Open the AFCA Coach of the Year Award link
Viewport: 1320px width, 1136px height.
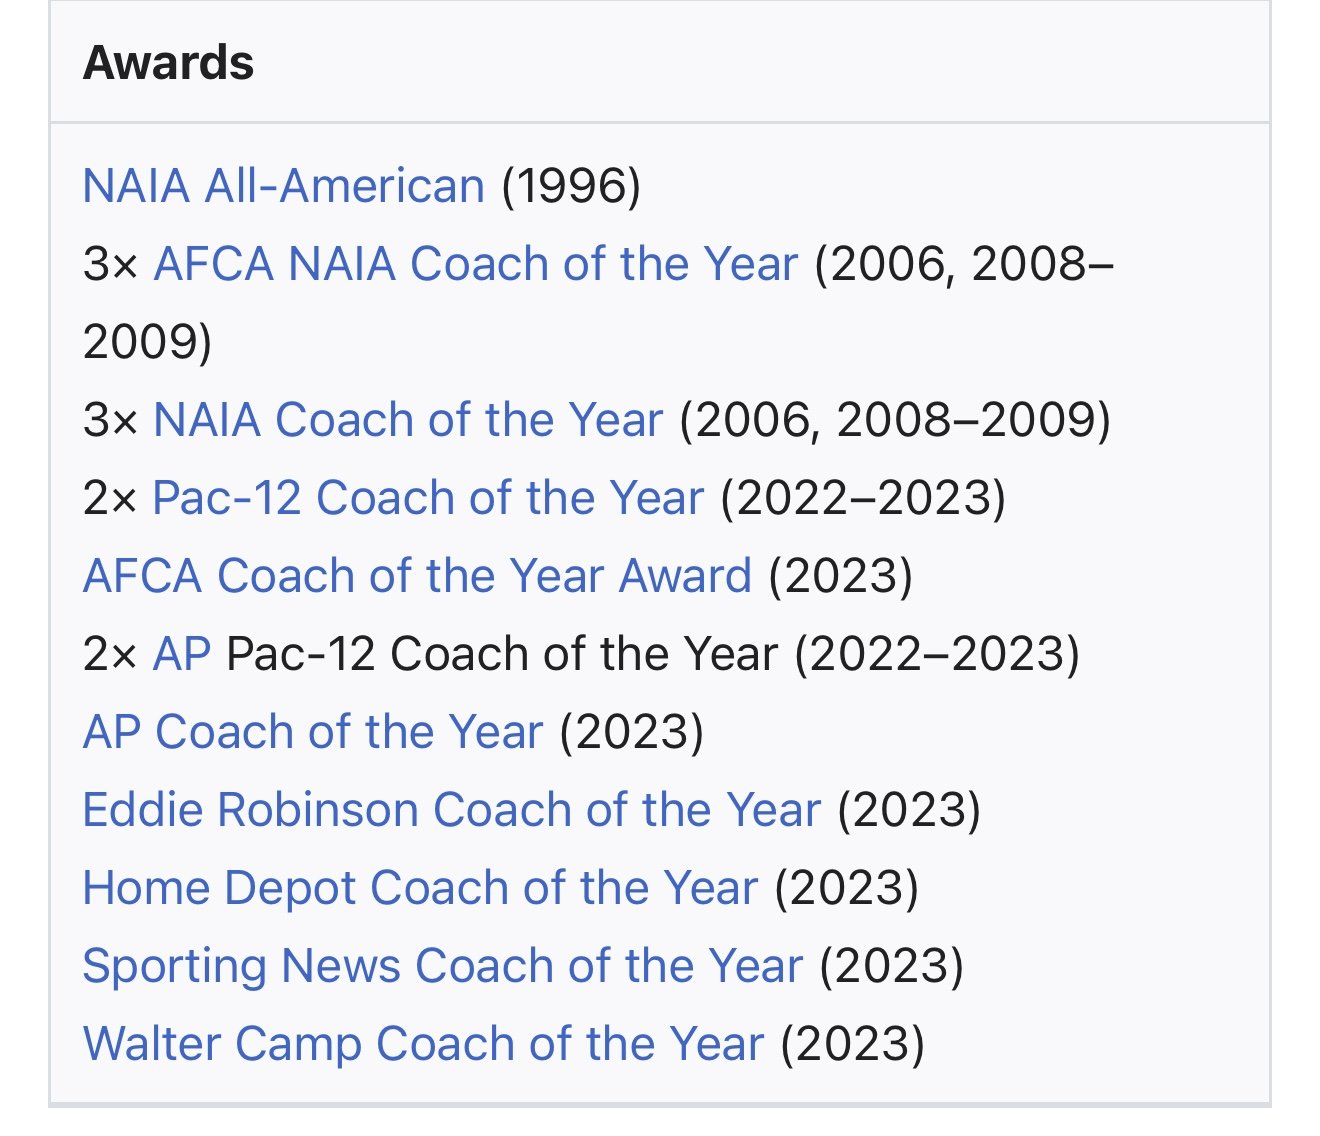pos(417,576)
